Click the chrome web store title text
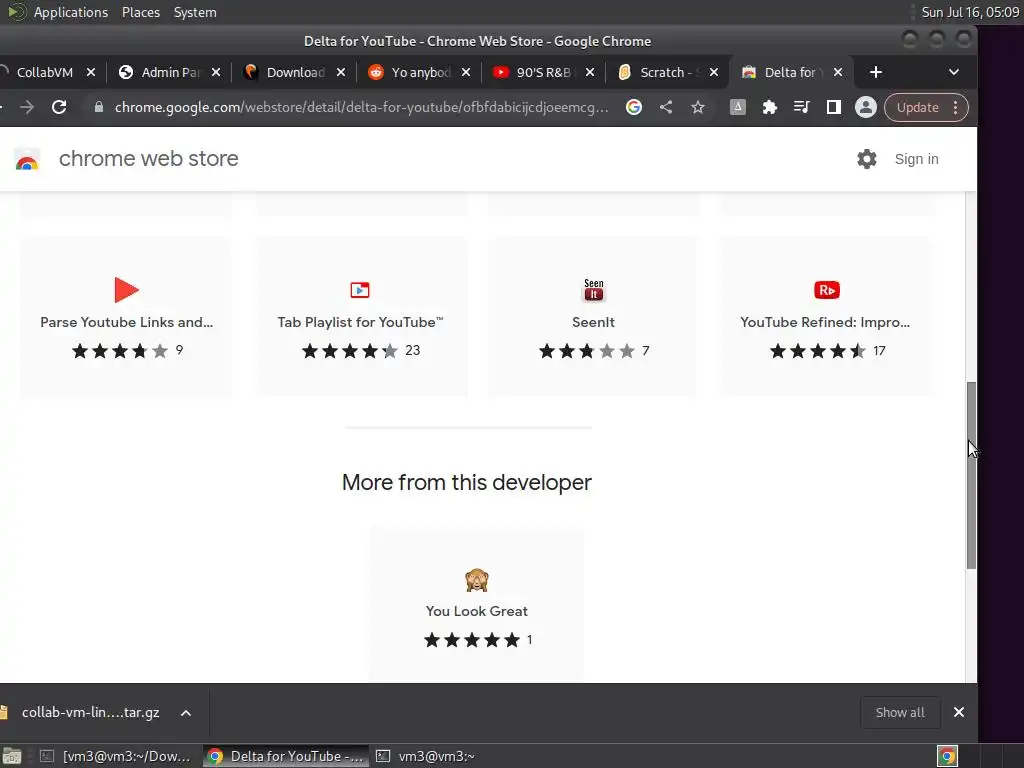Viewport: 1024px width, 768px height. point(148,159)
